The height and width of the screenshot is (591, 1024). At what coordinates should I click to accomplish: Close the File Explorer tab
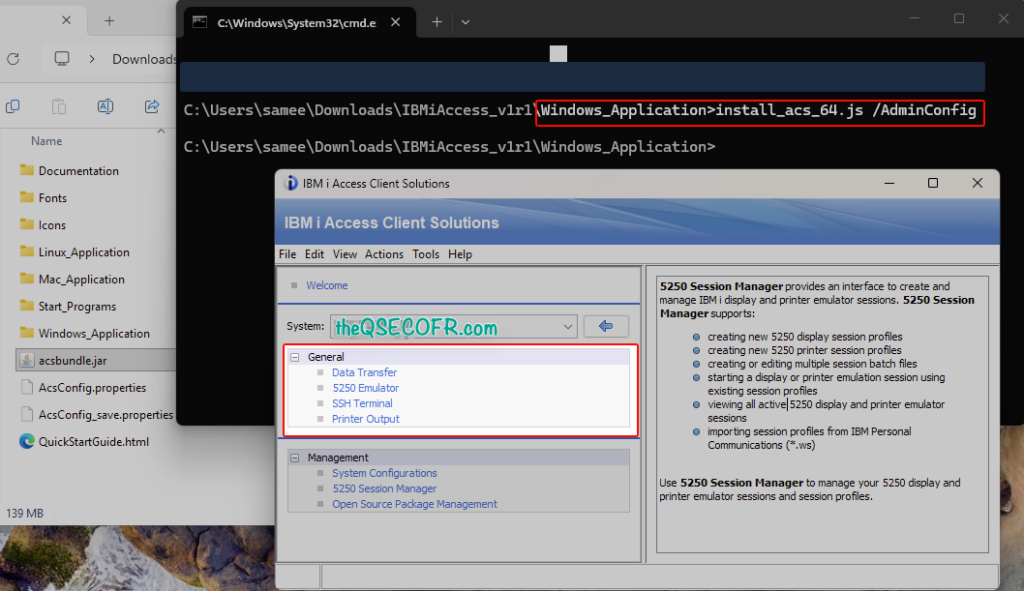pyautogui.click(x=66, y=20)
